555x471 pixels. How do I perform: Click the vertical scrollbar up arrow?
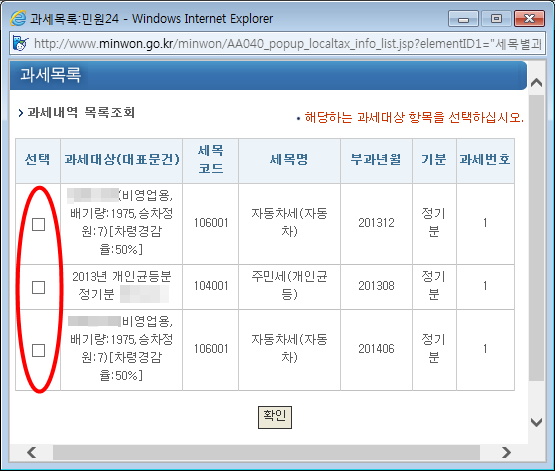tap(537, 83)
